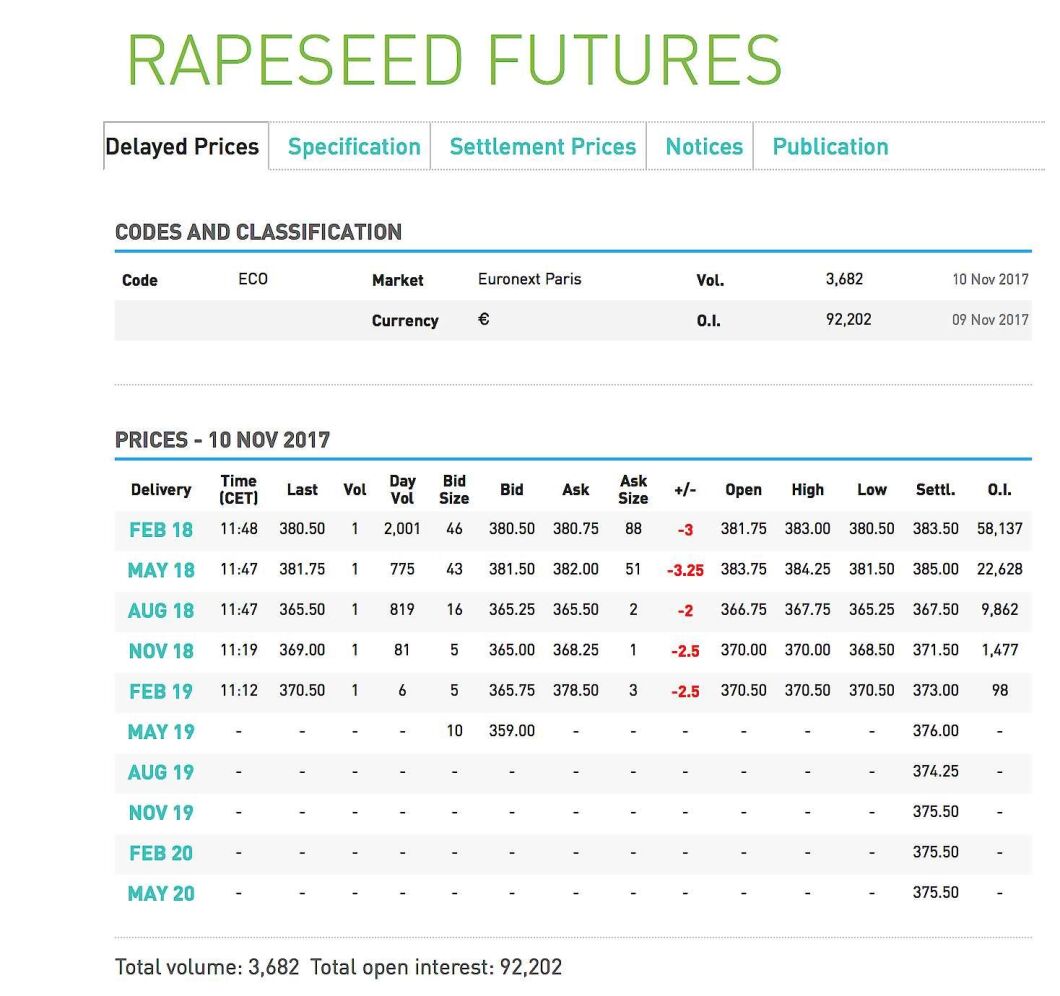1060x996 pixels.
Task: Select the NOV 18 delivery link
Action: click(161, 651)
